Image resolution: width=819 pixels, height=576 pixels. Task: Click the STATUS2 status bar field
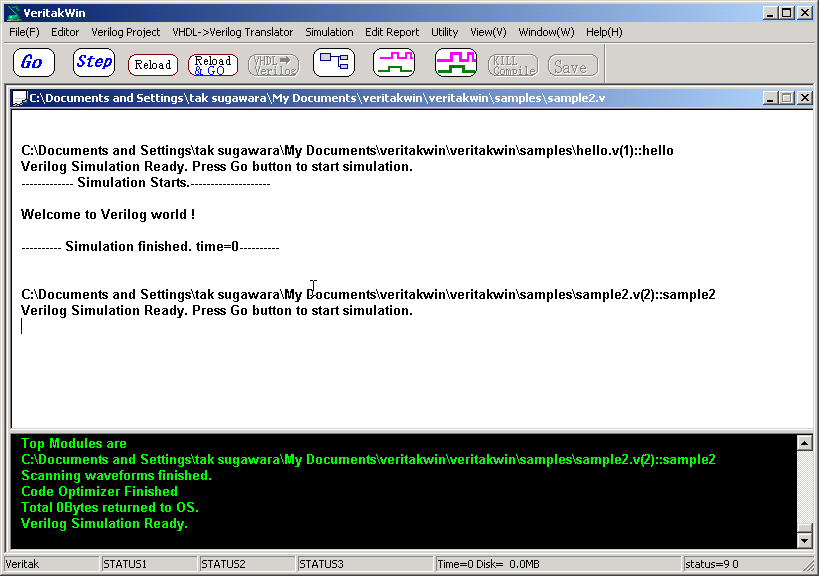pyautogui.click(x=247, y=564)
